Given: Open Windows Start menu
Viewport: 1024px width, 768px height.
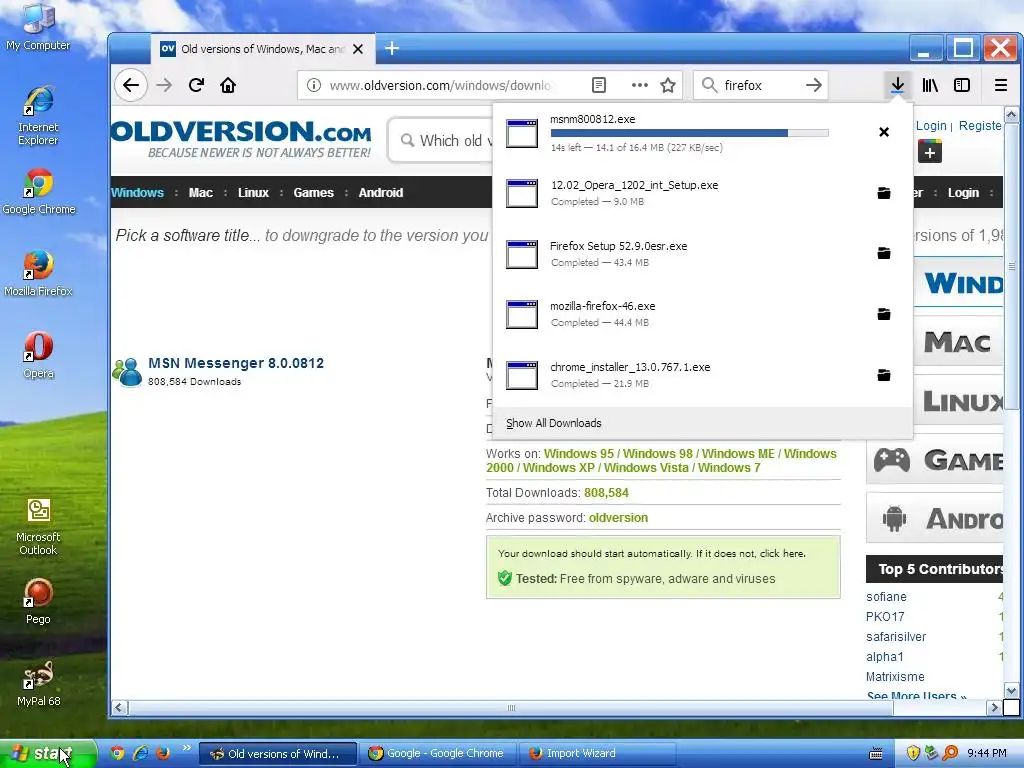Looking at the screenshot, I should pyautogui.click(x=48, y=754).
